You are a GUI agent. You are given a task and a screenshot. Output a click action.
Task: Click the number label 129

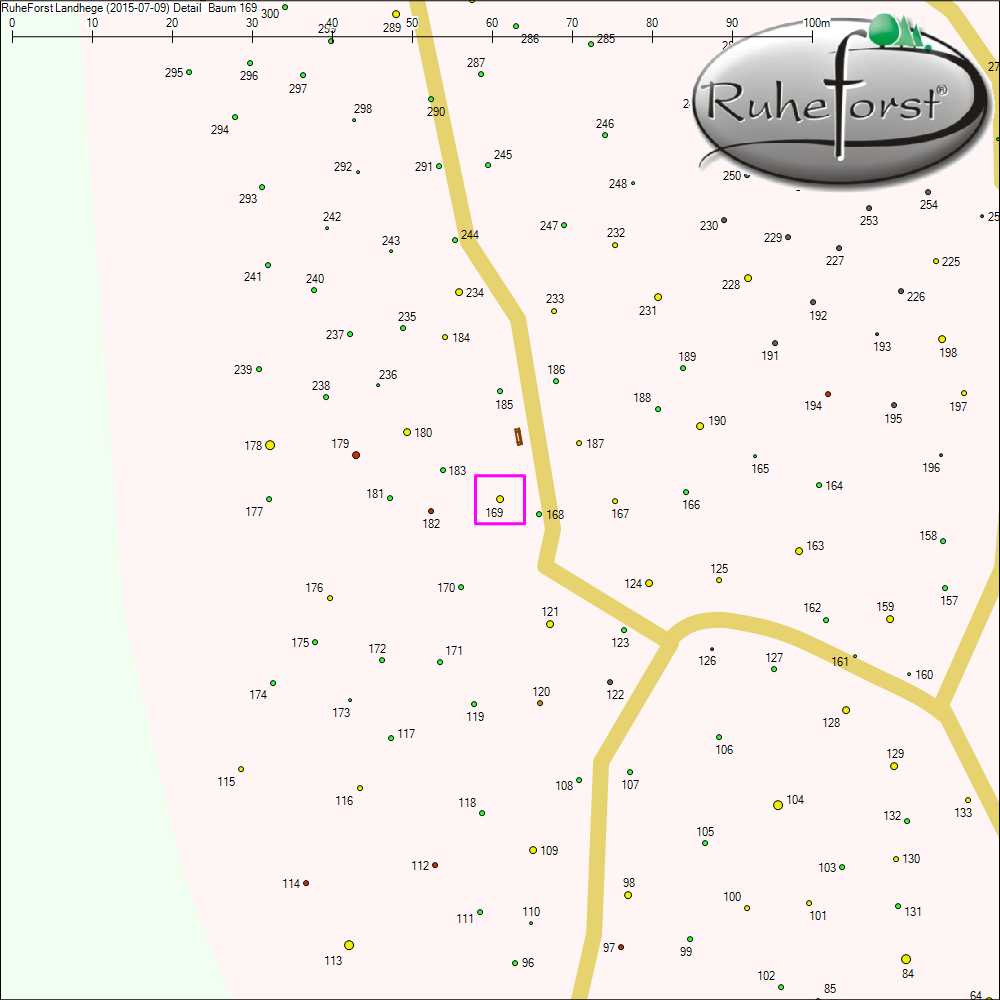[895, 754]
